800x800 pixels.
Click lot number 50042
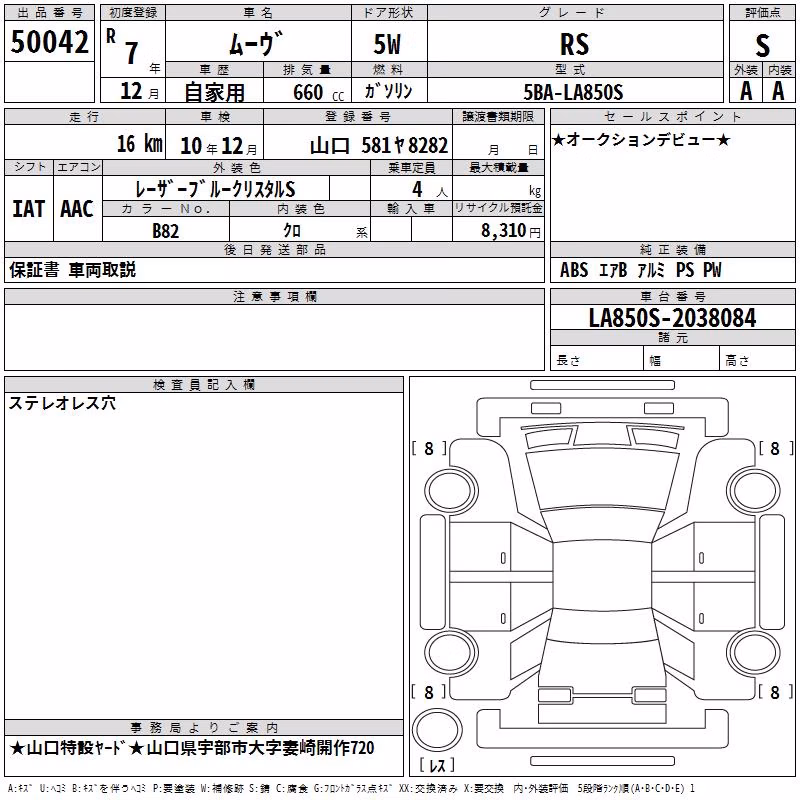[49, 42]
